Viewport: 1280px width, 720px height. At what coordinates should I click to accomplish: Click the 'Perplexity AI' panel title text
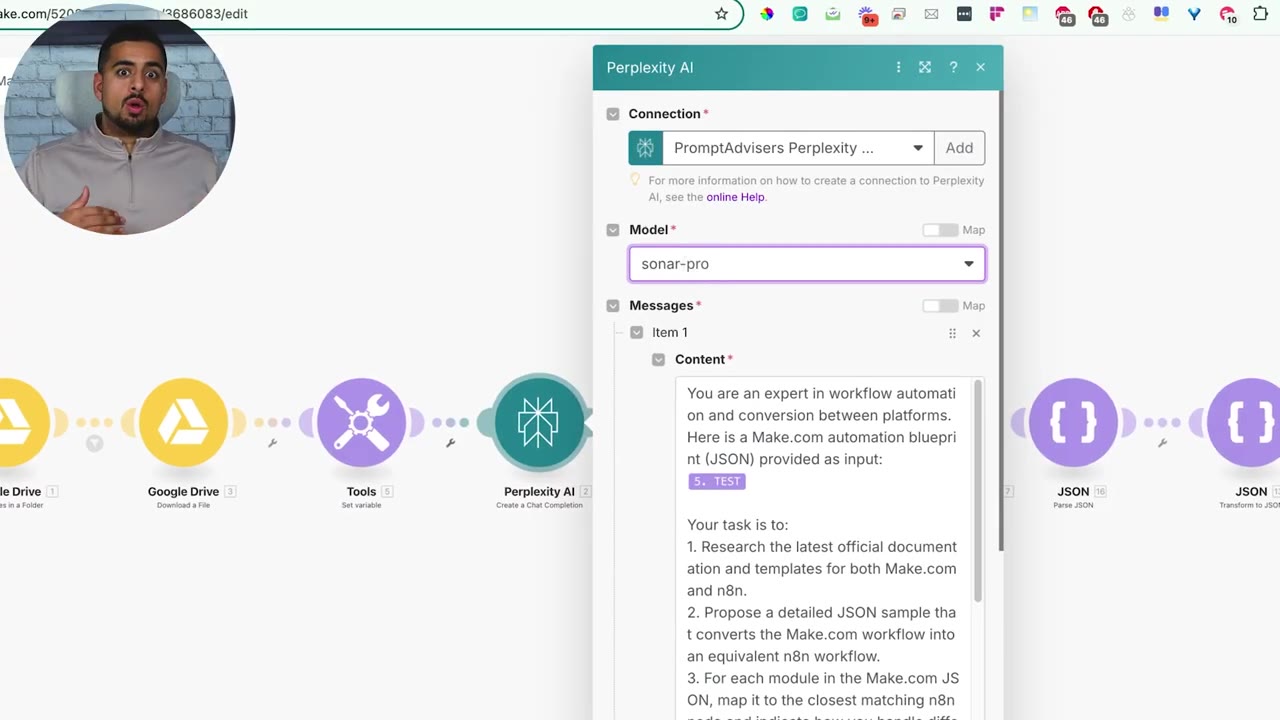650,67
